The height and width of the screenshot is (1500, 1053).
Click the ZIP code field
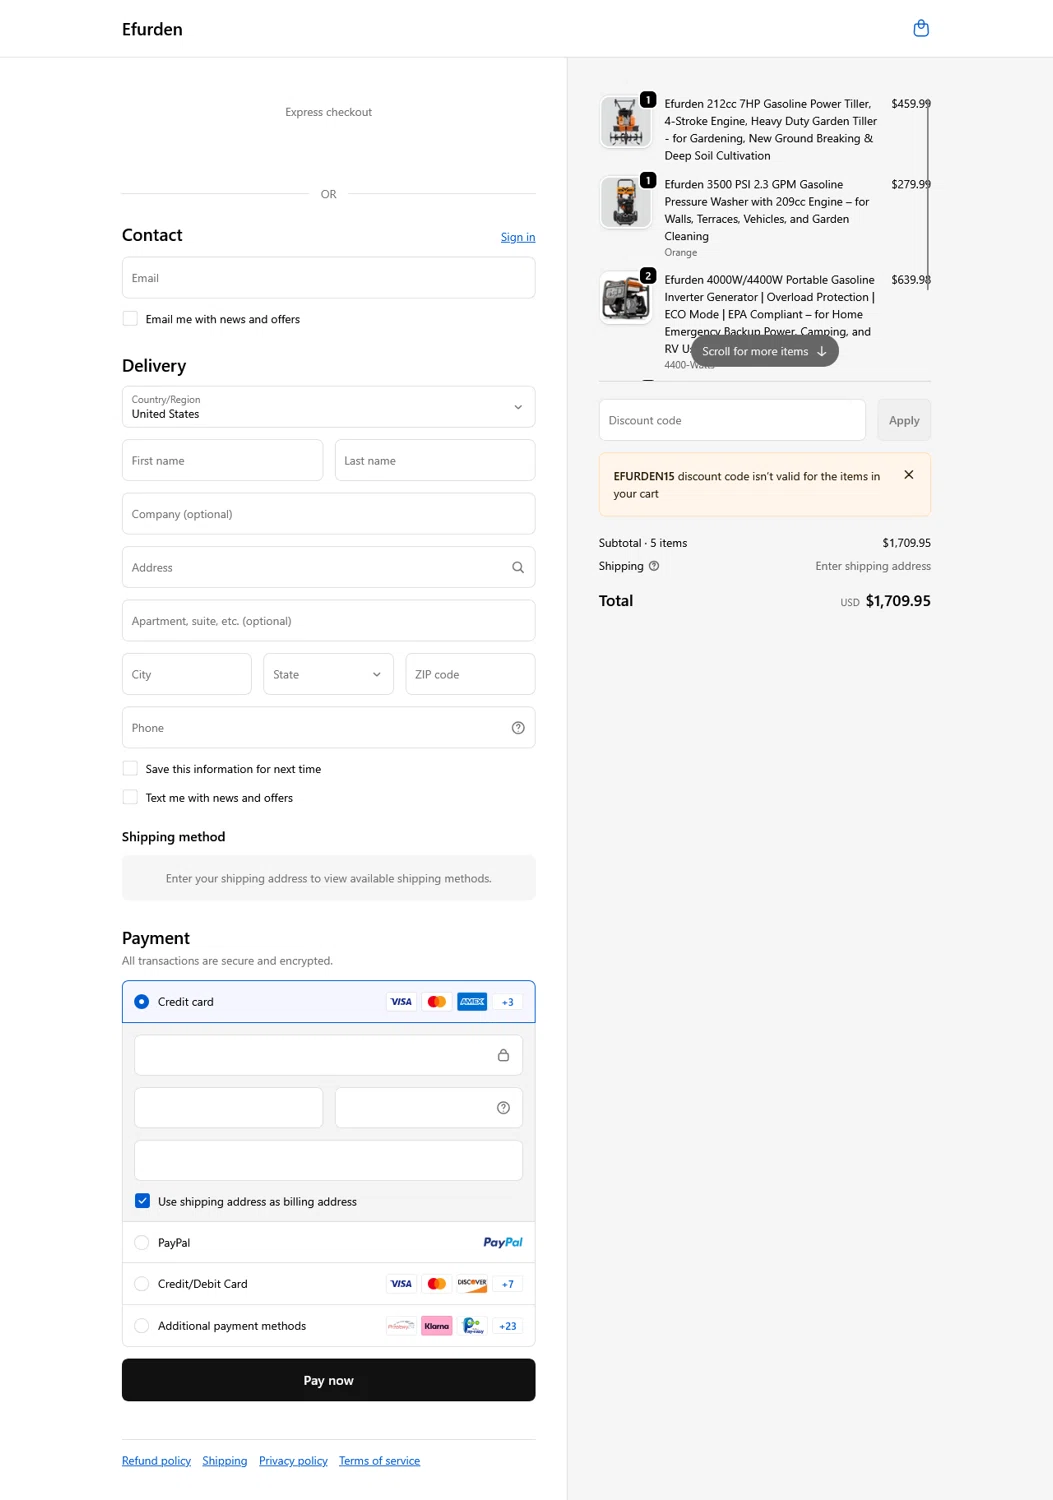pyautogui.click(x=470, y=674)
